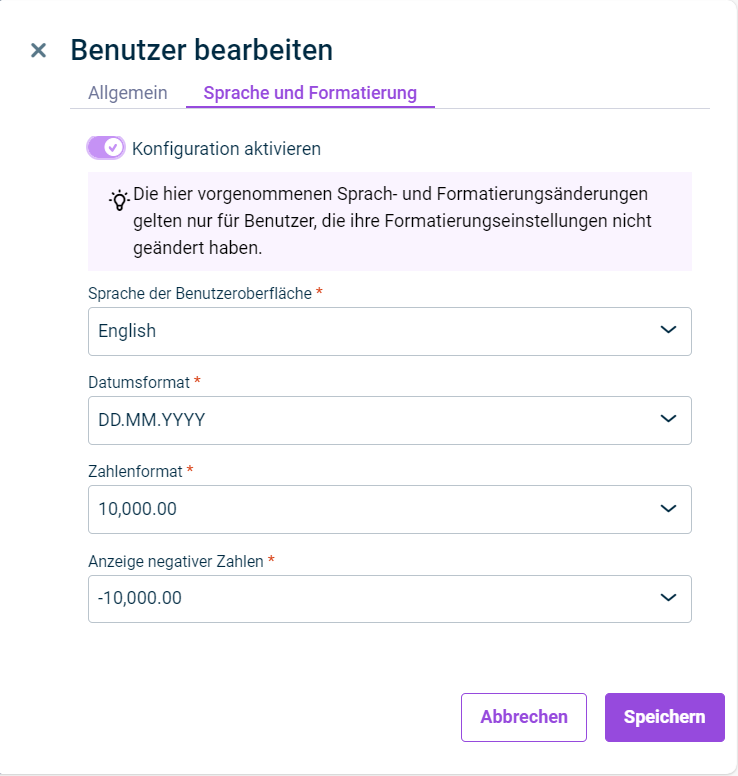
Task: Click chevron arrow beside DD.MM.YYYY
Action: click(668, 419)
